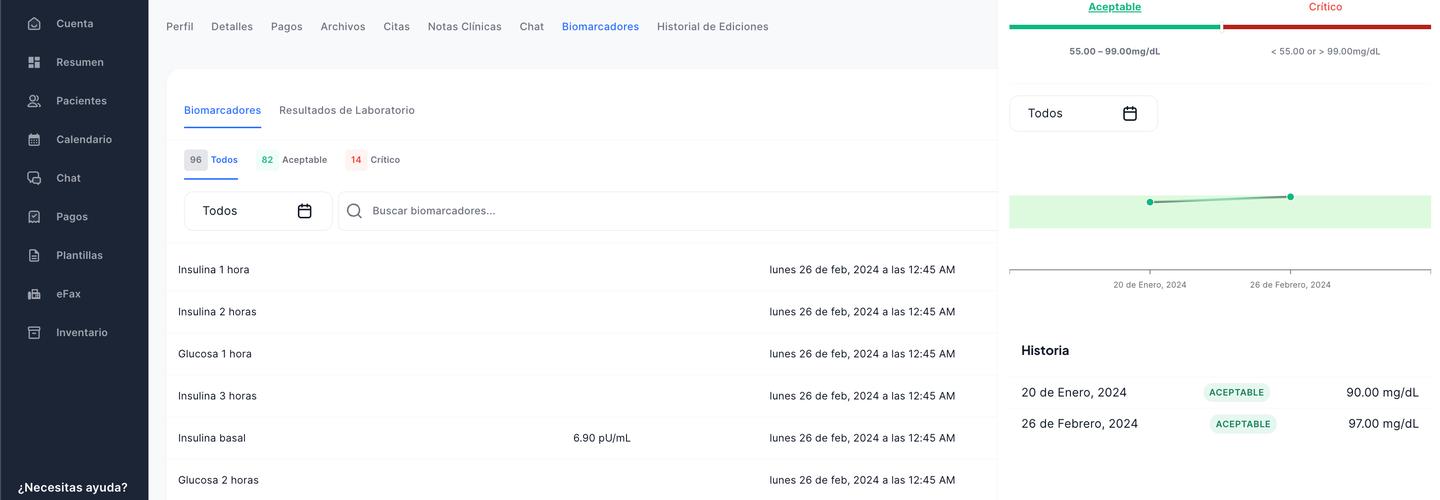Click the Cuenta icon in sidebar
The image size is (1440, 500).
coord(34,24)
